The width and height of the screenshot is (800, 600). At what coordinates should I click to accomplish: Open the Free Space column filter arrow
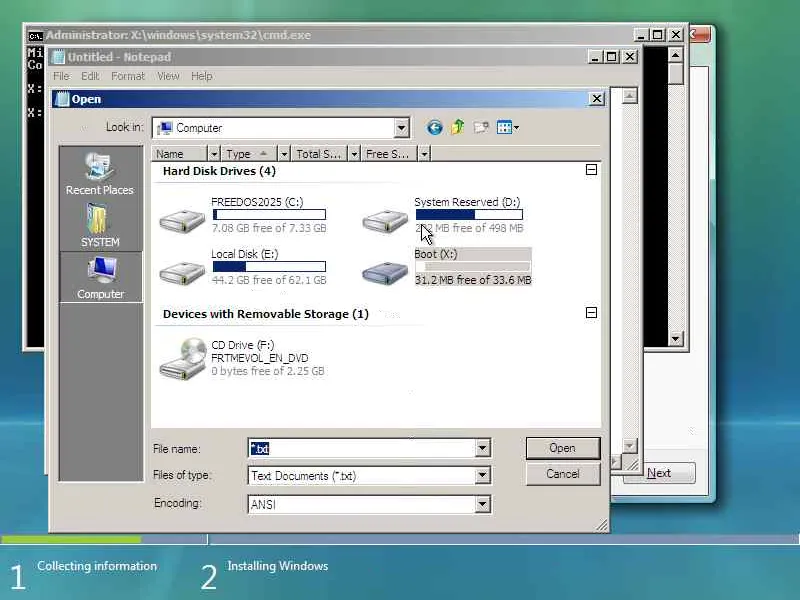point(424,154)
